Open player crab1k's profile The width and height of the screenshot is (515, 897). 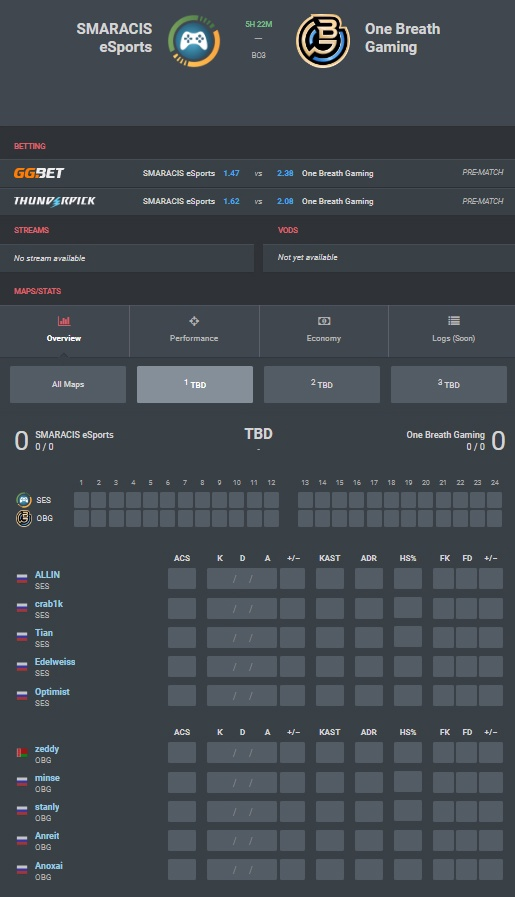[x=49, y=604]
